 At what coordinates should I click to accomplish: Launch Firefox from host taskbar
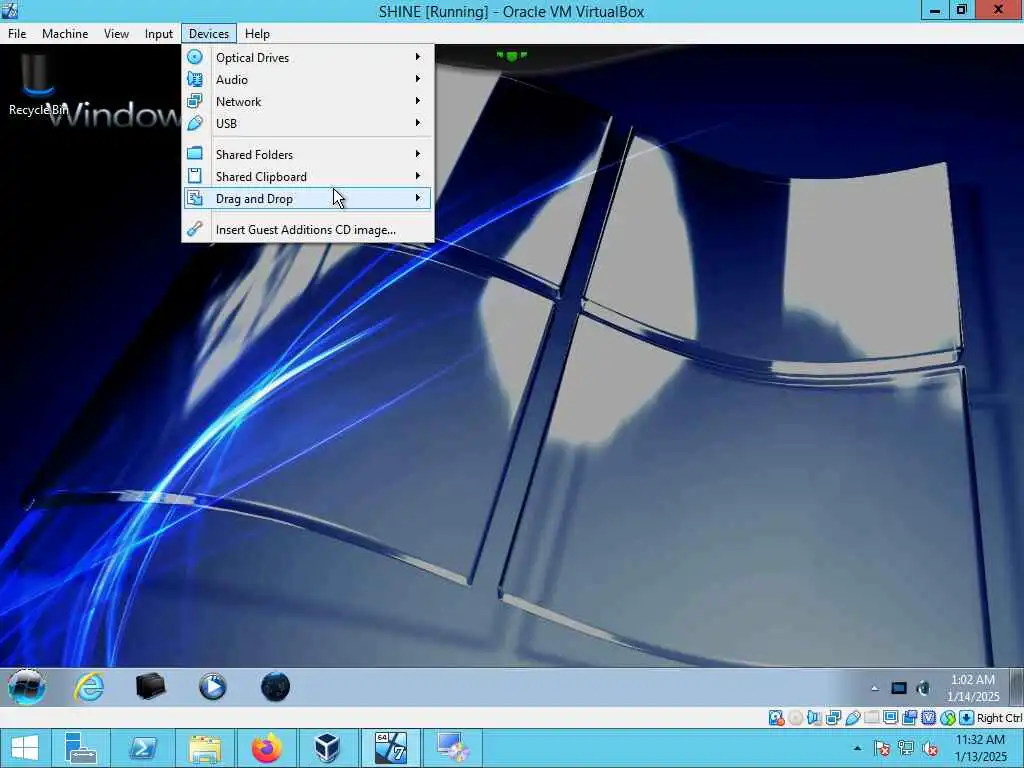266,748
